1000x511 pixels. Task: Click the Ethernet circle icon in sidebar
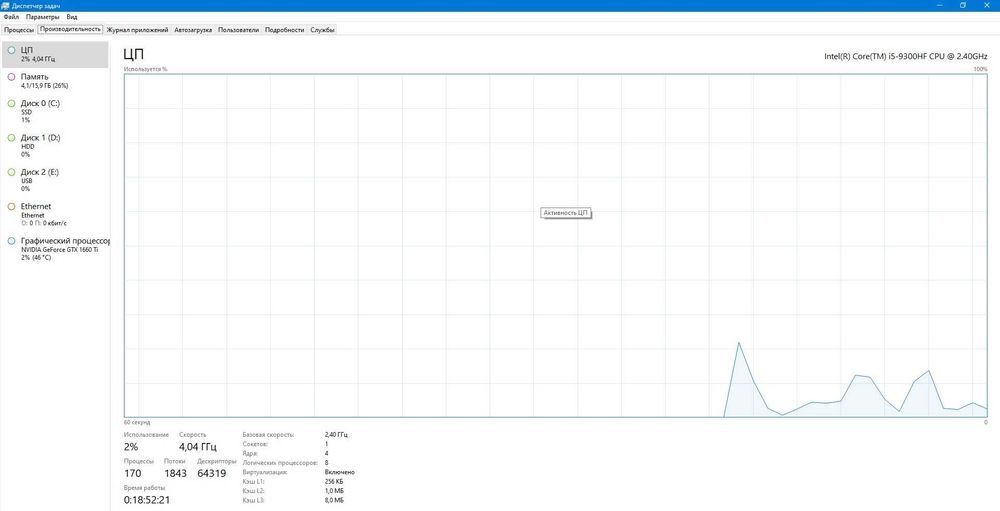tap(11, 207)
